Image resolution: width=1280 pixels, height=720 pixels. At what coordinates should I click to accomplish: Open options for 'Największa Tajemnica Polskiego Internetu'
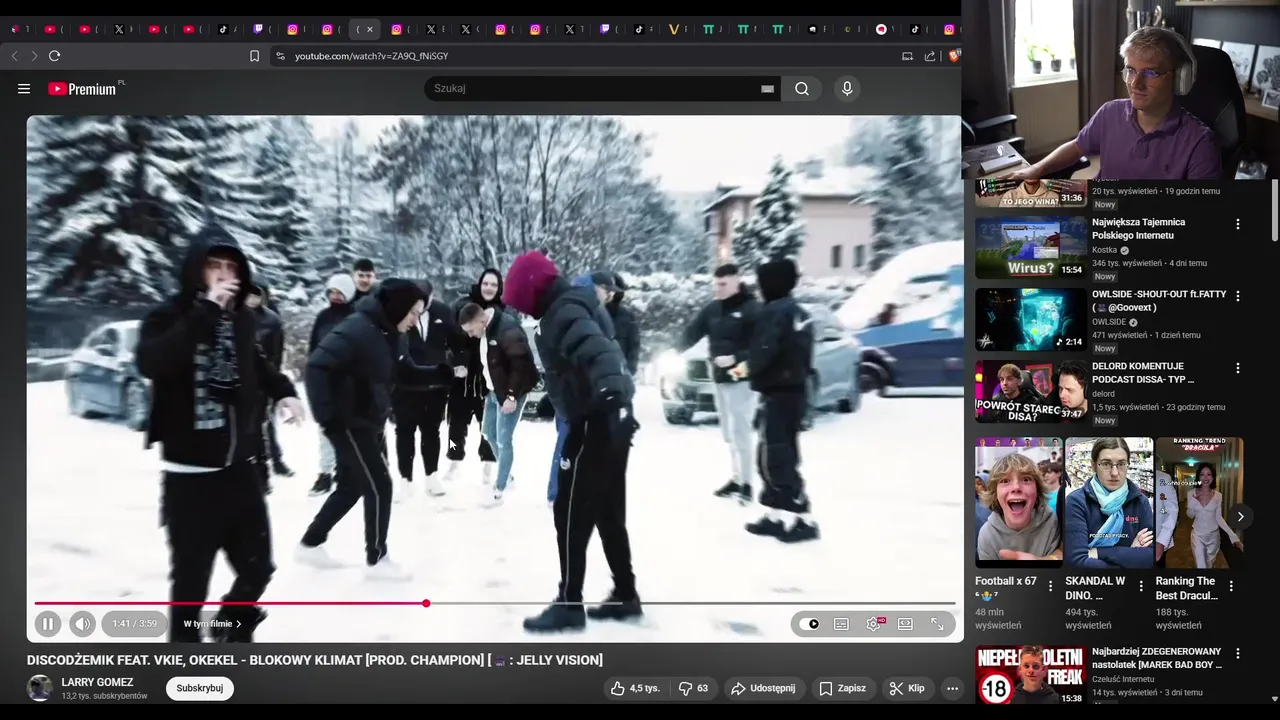(x=1238, y=224)
